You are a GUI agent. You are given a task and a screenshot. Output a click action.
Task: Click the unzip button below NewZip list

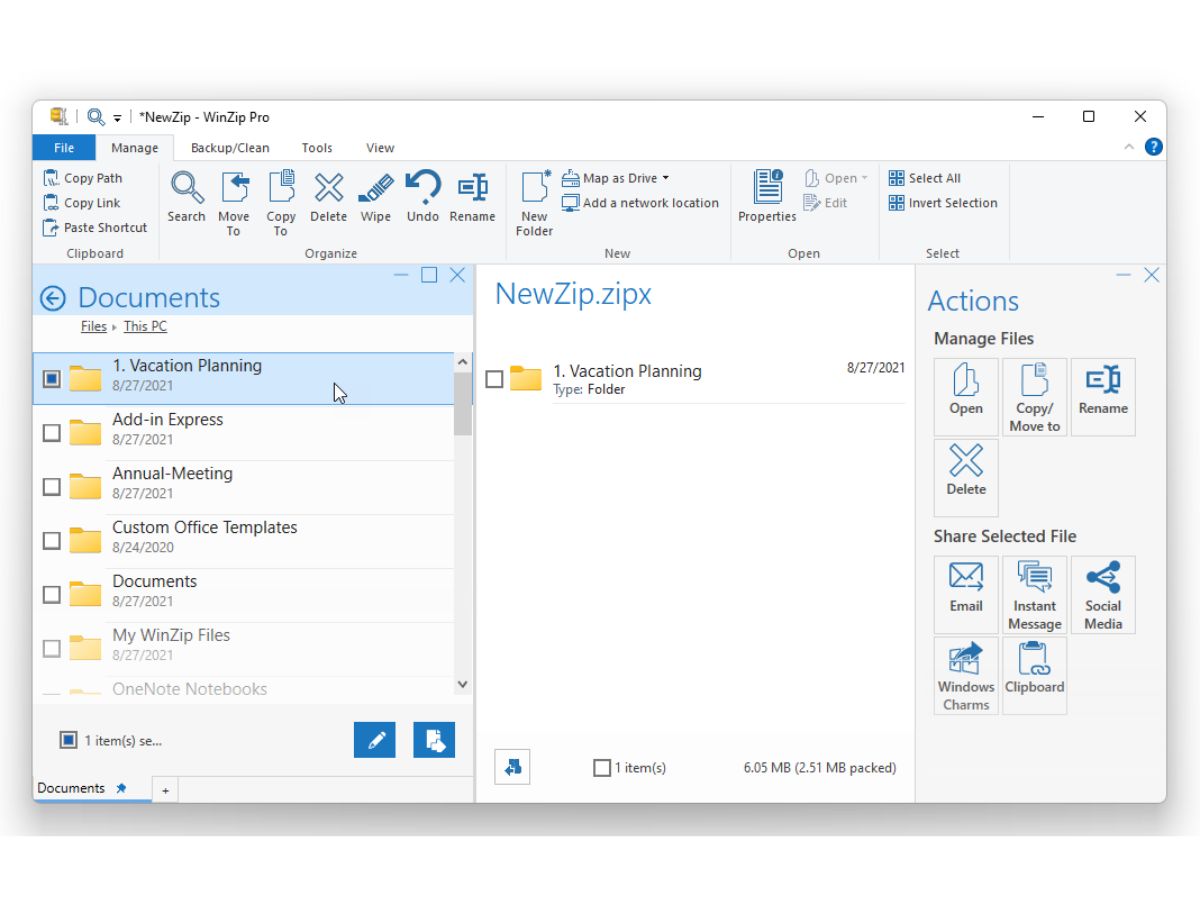coord(512,767)
